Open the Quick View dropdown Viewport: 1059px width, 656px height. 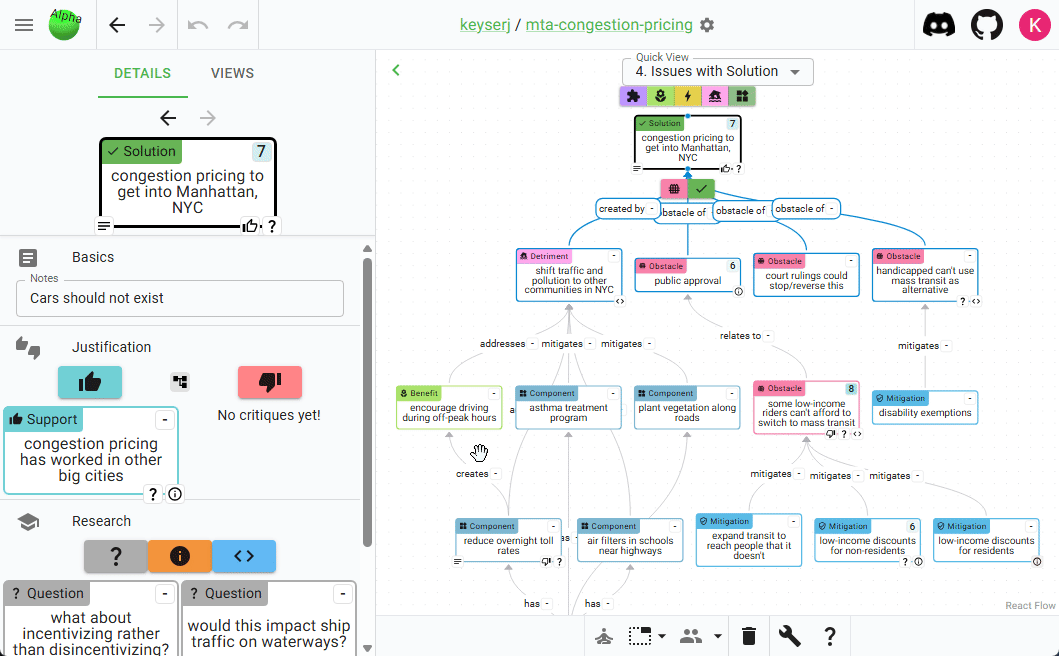(x=717, y=72)
